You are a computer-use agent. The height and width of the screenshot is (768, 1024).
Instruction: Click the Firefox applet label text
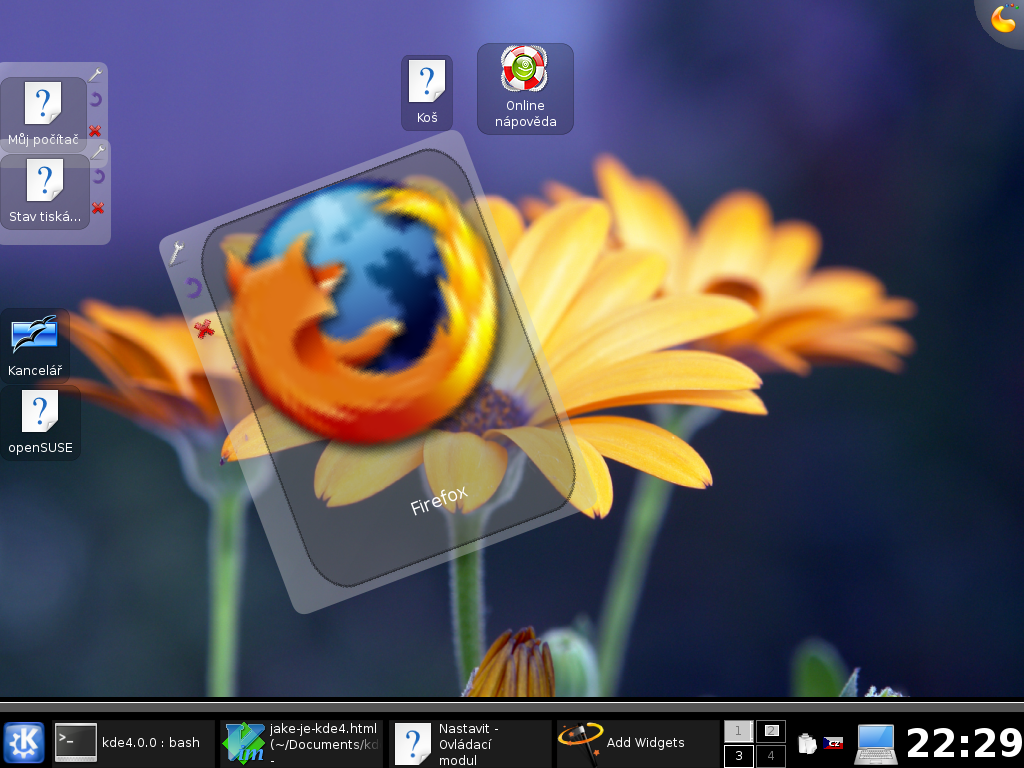tap(439, 500)
